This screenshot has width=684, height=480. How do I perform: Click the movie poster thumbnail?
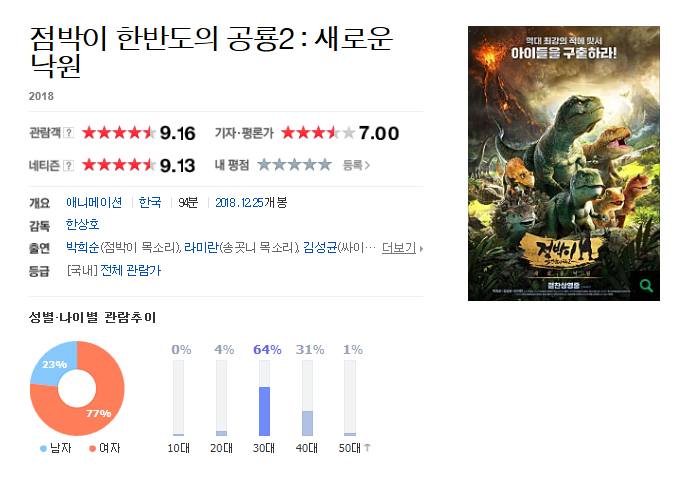tap(564, 163)
